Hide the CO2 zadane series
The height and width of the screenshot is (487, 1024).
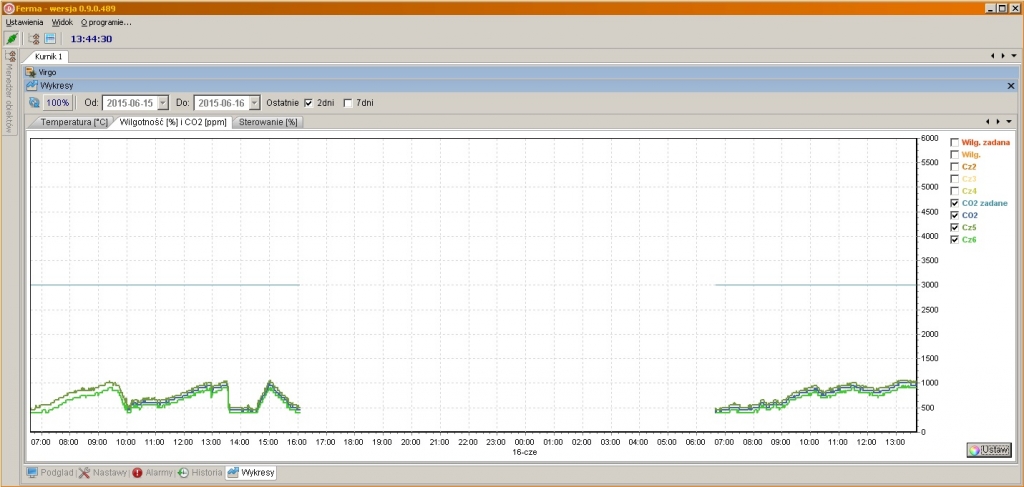(955, 203)
